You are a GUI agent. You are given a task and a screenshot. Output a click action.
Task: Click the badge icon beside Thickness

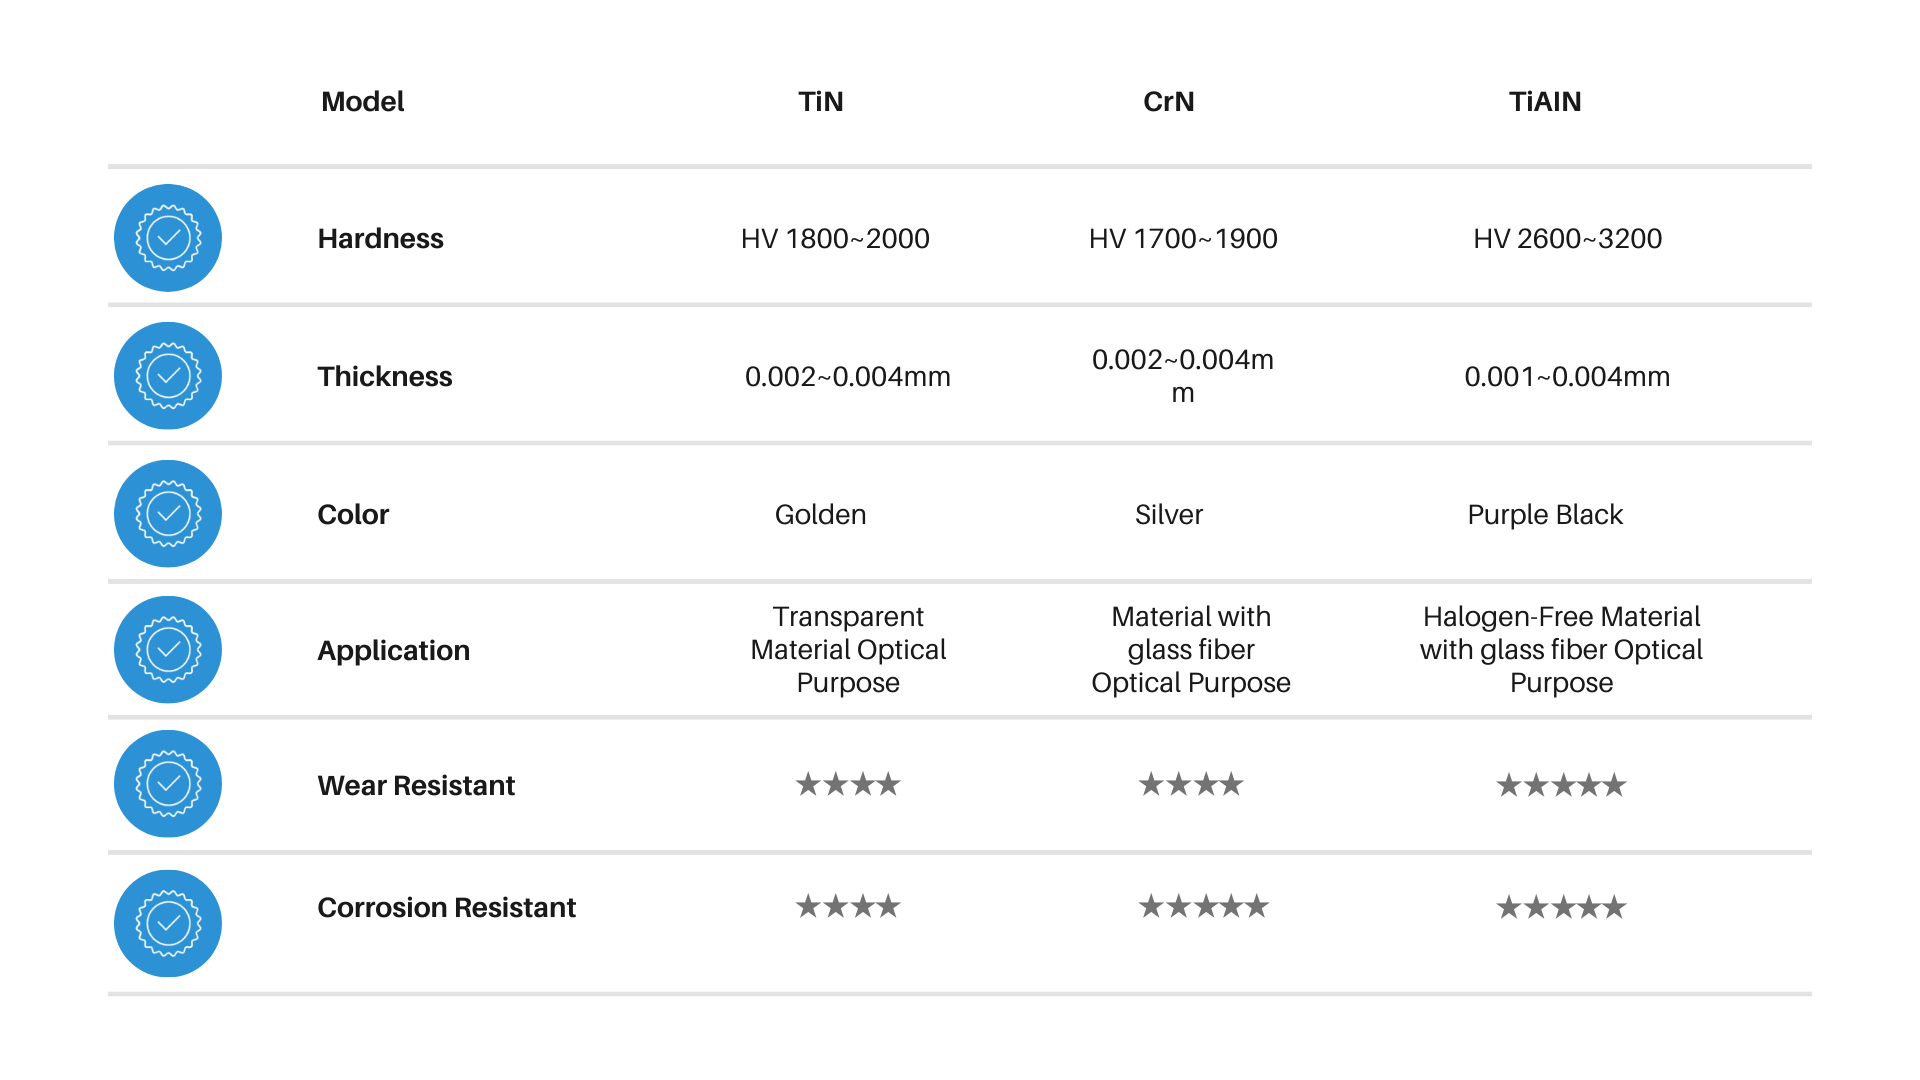pyautogui.click(x=168, y=376)
